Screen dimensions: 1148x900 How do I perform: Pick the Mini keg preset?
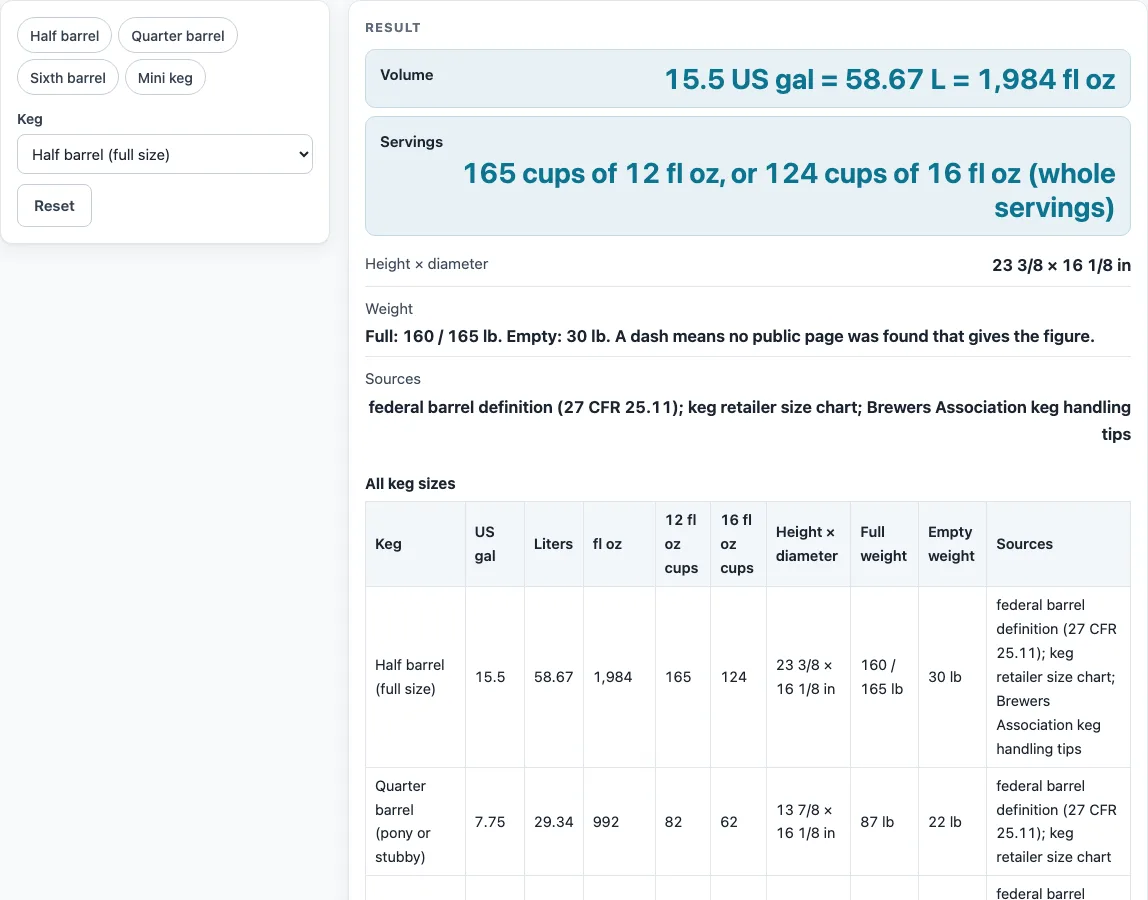tap(165, 78)
